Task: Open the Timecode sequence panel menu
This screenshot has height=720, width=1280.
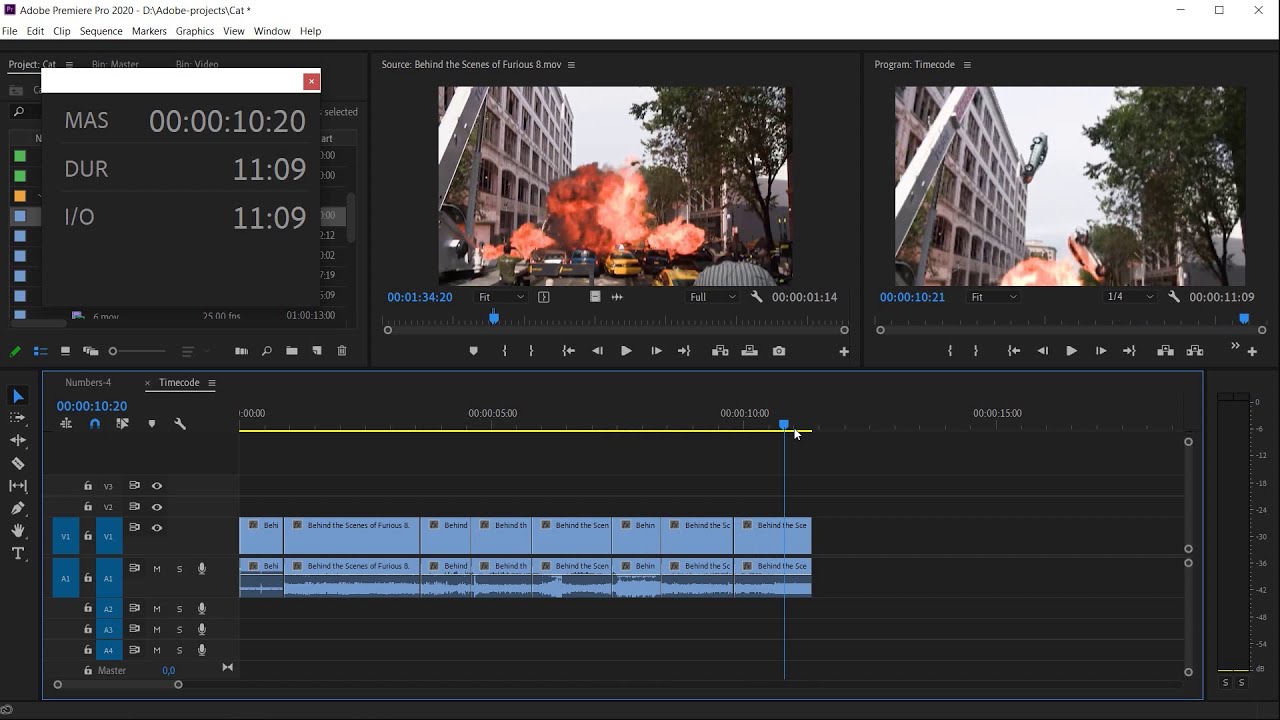Action: tap(212, 383)
